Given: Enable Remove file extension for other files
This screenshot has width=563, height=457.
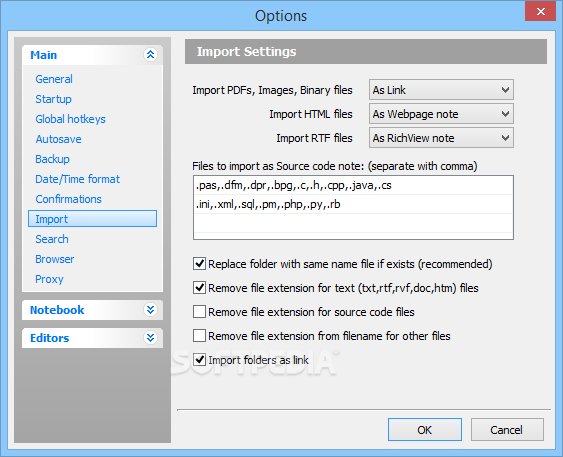Looking at the screenshot, I should (x=199, y=336).
